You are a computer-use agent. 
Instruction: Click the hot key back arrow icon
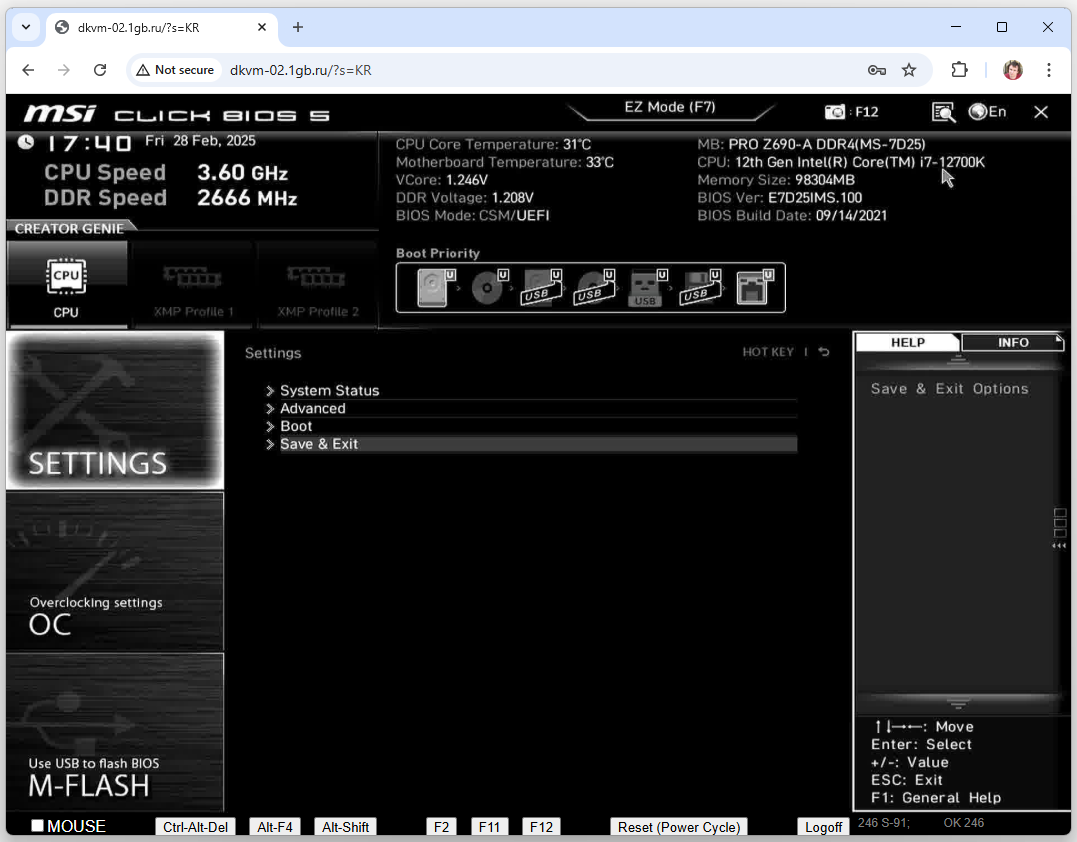(x=824, y=352)
